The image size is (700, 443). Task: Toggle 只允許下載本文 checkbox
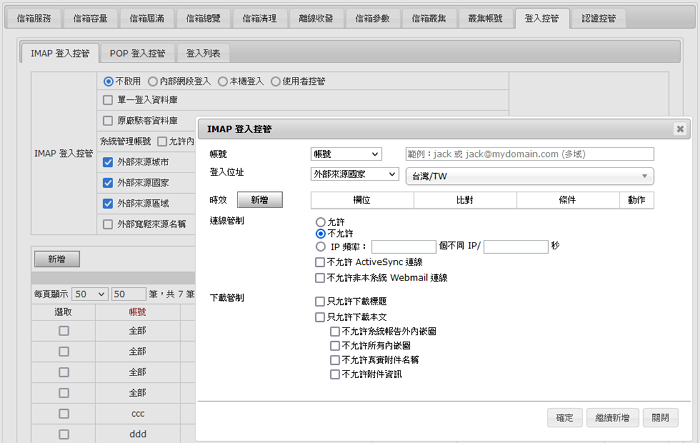click(x=320, y=316)
